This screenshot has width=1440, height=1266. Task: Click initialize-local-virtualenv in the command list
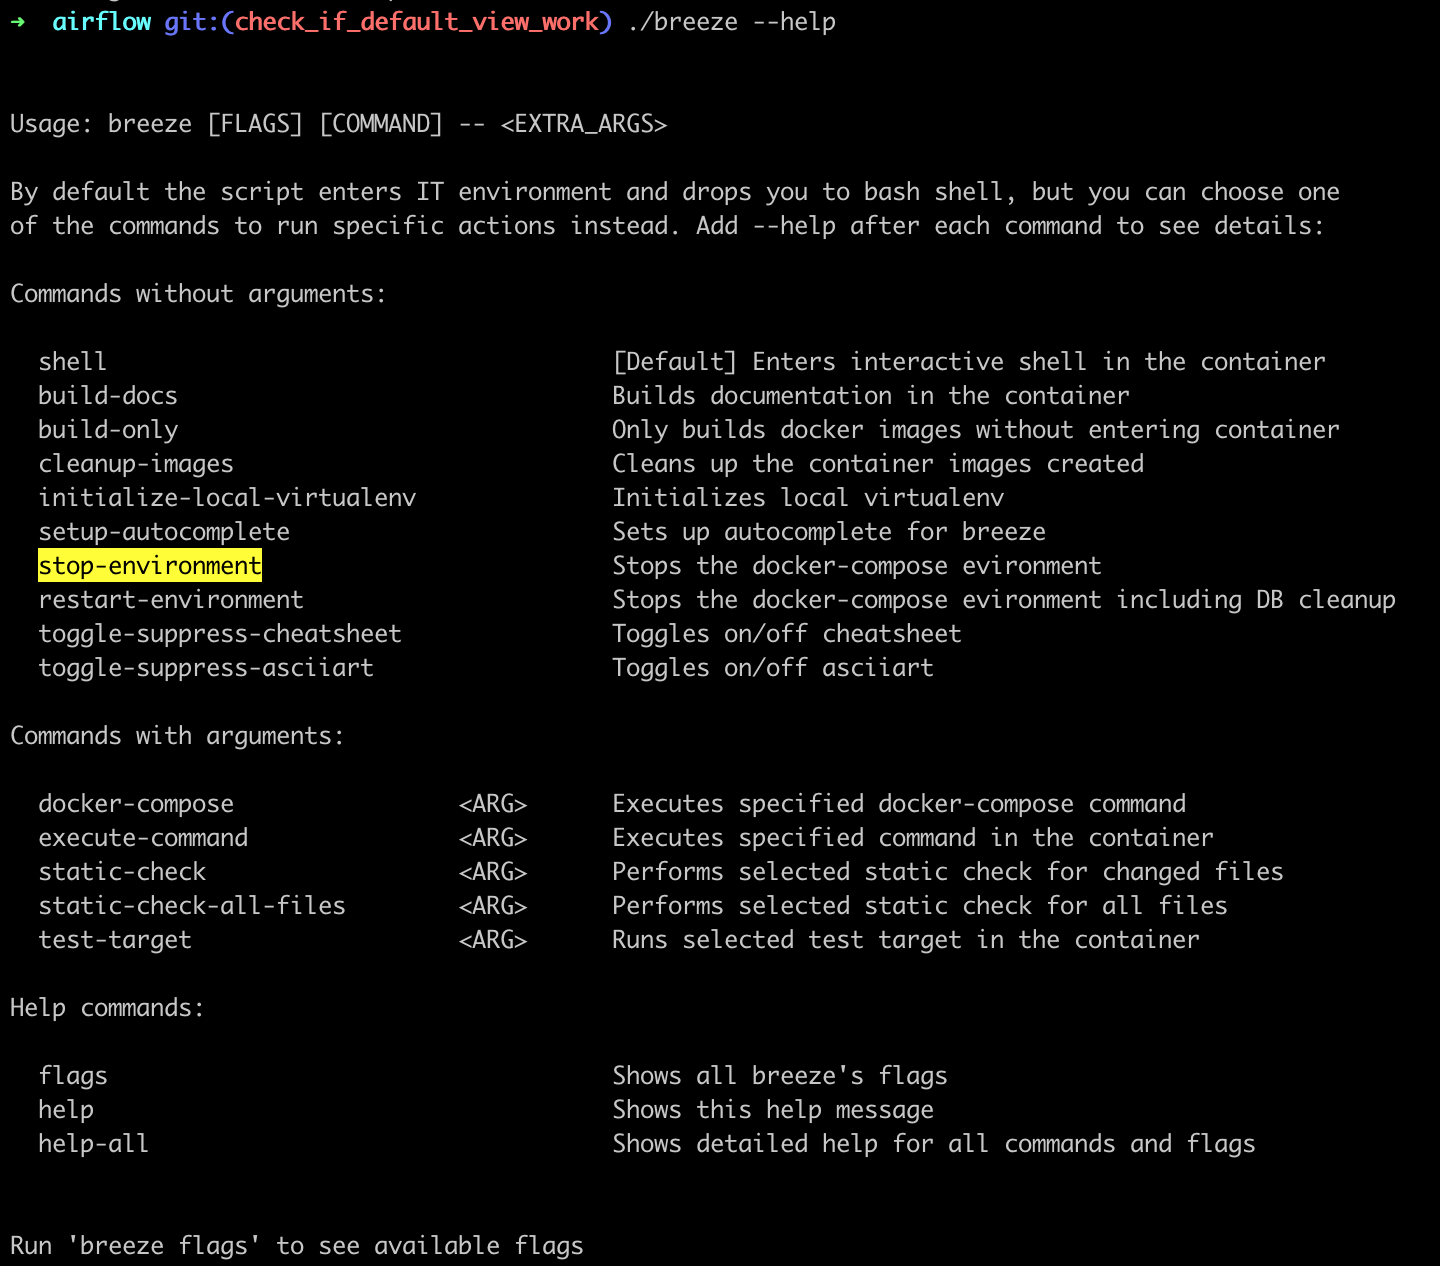pos(227,498)
